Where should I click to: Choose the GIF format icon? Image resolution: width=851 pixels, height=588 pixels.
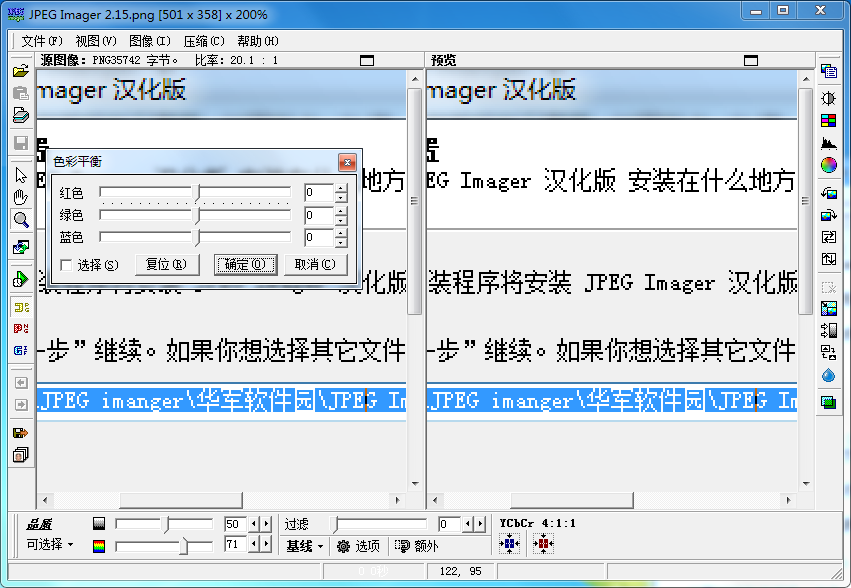[x=21, y=351]
